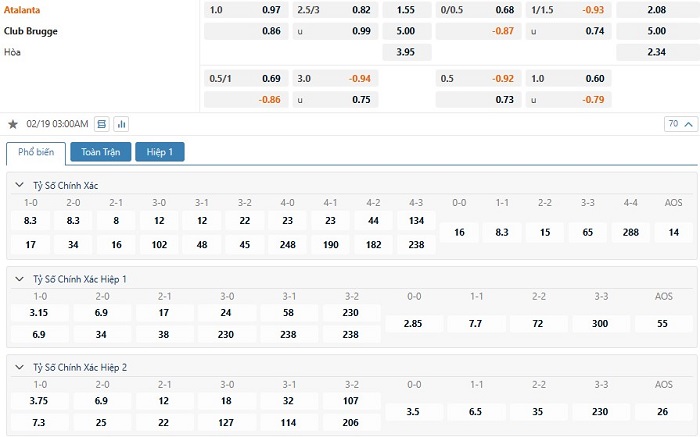Viewport: 700px width, 437px height.
Task: Select Atalanta handicap odds 0.97
Action: click(x=271, y=9)
